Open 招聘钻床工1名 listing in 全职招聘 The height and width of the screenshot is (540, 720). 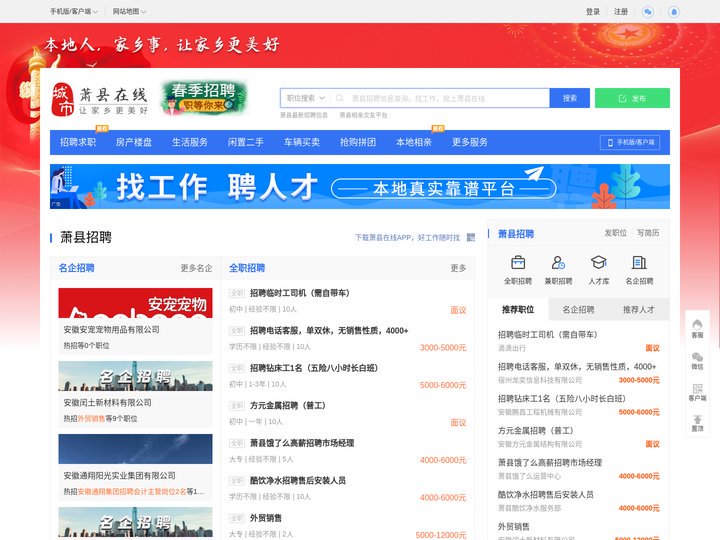coord(314,368)
